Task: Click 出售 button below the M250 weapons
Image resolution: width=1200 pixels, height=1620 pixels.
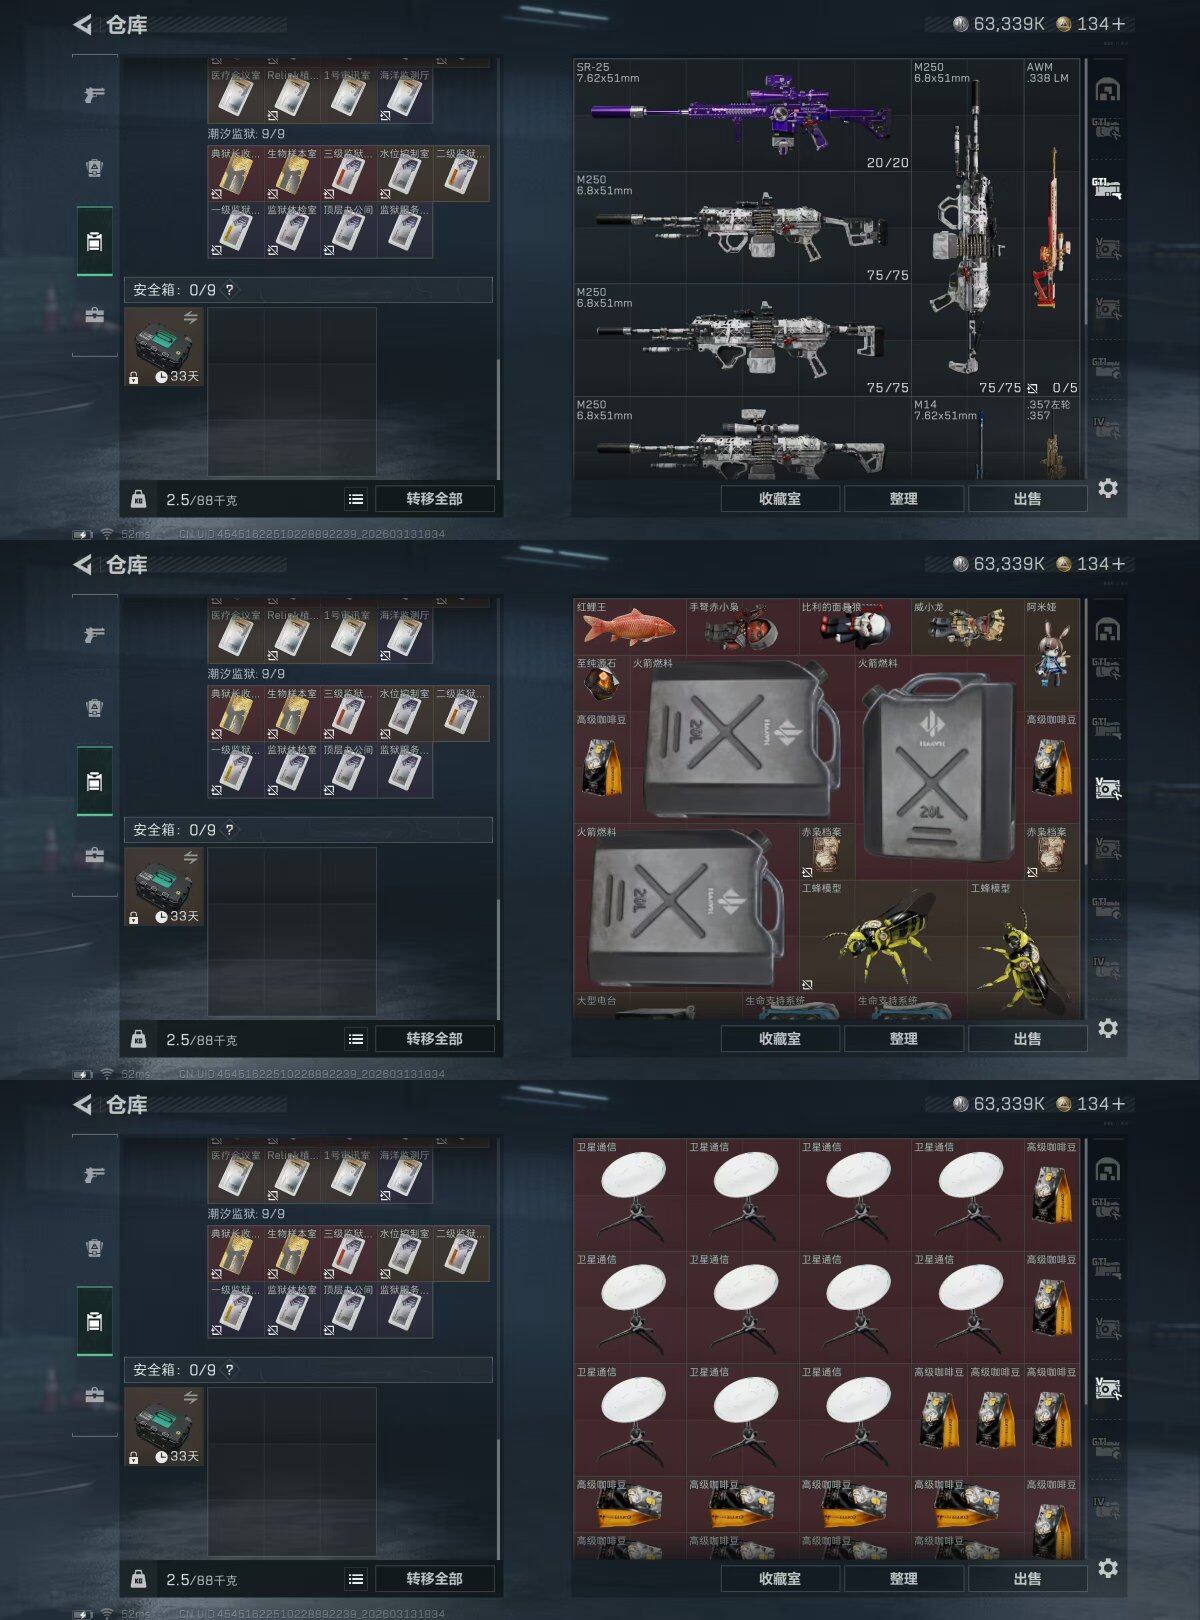Action: click(x=1027, y=498)
